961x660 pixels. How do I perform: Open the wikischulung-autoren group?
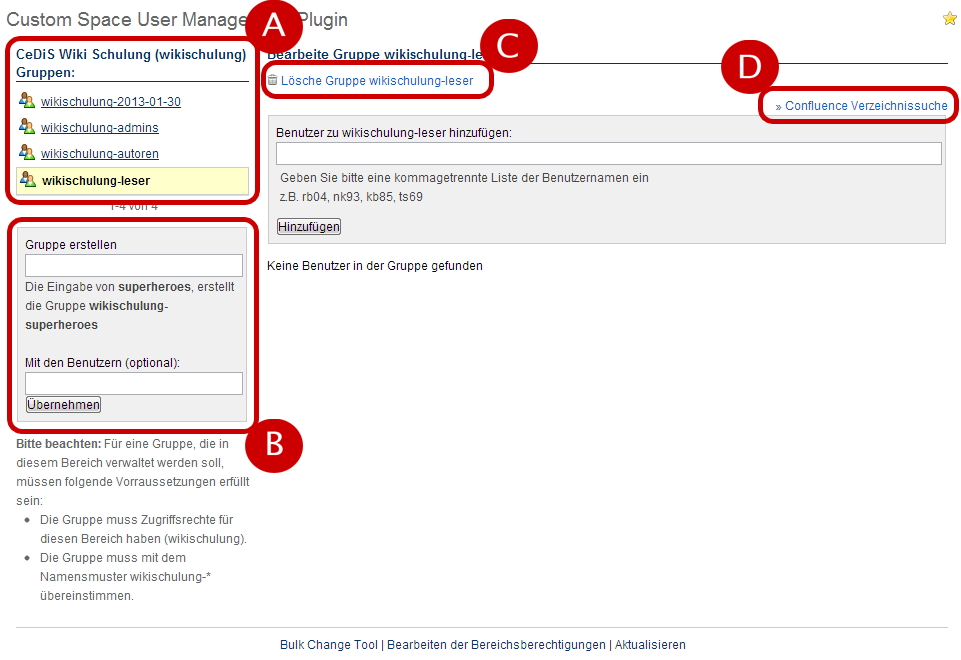point(100,154)
